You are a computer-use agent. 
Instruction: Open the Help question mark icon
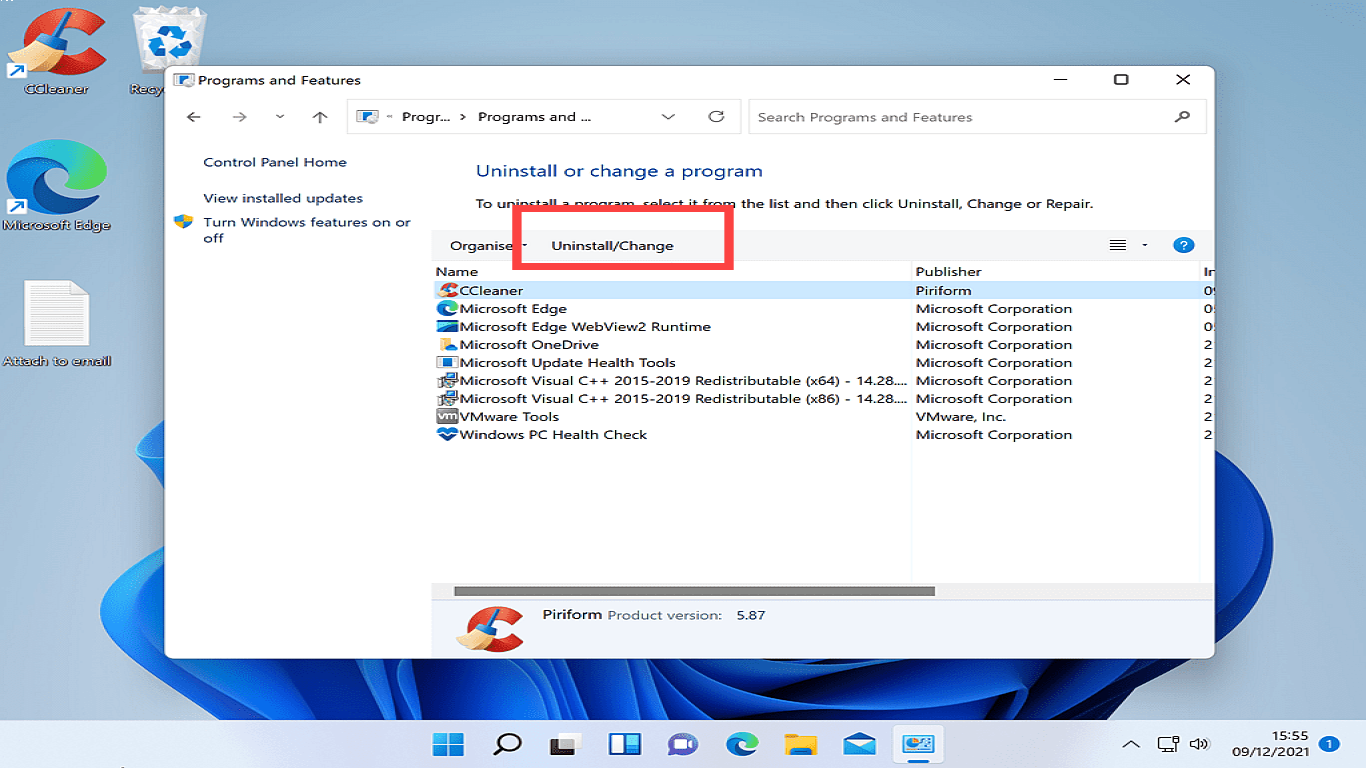[x=1183, y=245]
